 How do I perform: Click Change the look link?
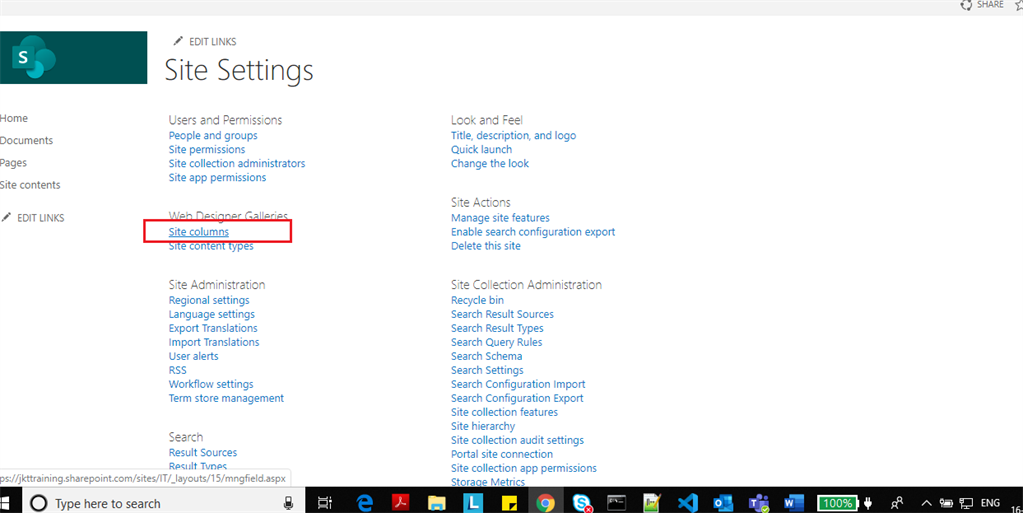[490, 163]
